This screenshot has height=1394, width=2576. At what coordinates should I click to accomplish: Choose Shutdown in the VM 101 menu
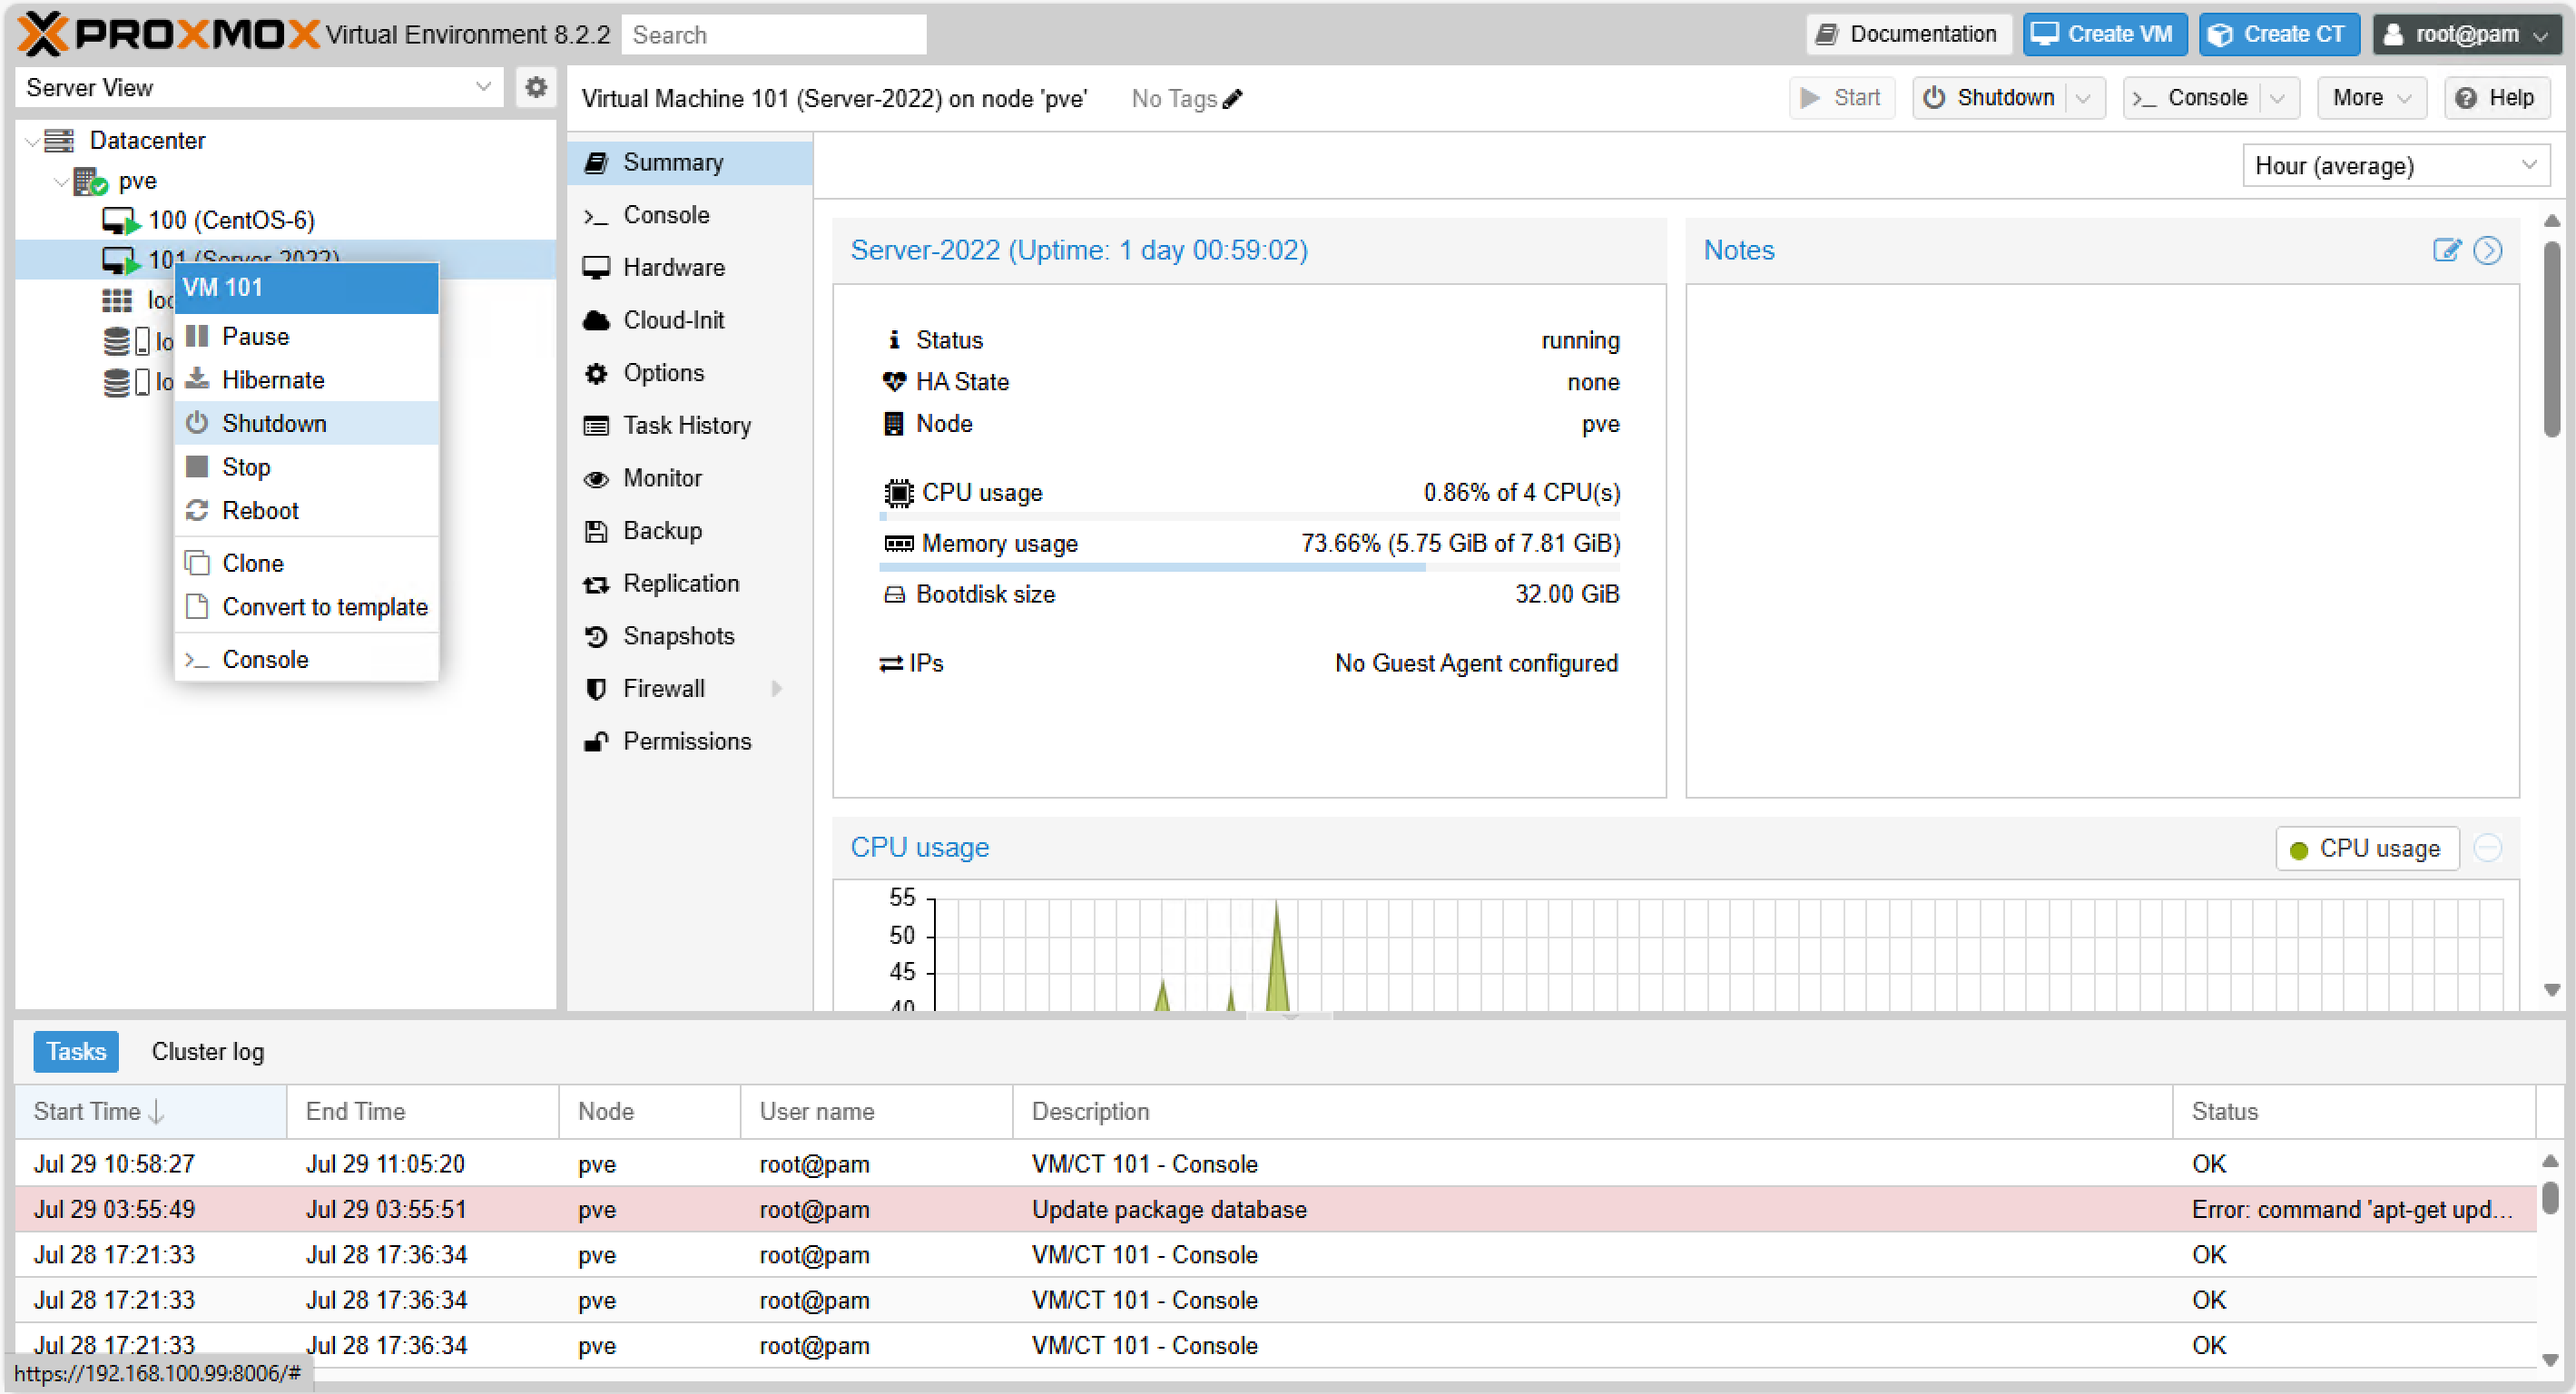(x=306, y=423)
